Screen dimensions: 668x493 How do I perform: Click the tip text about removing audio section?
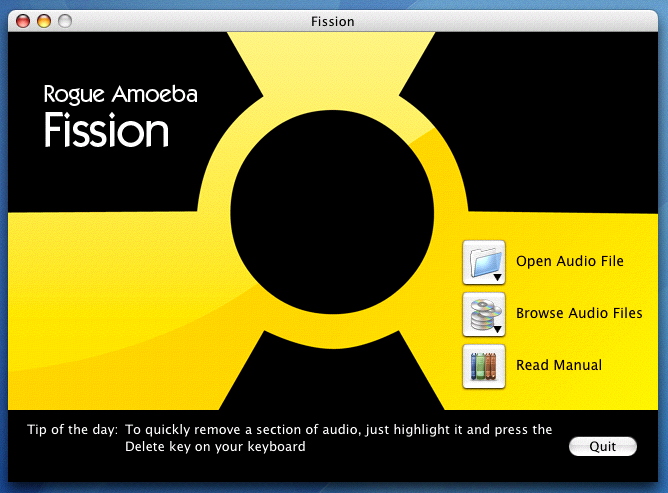click(338, 438)
